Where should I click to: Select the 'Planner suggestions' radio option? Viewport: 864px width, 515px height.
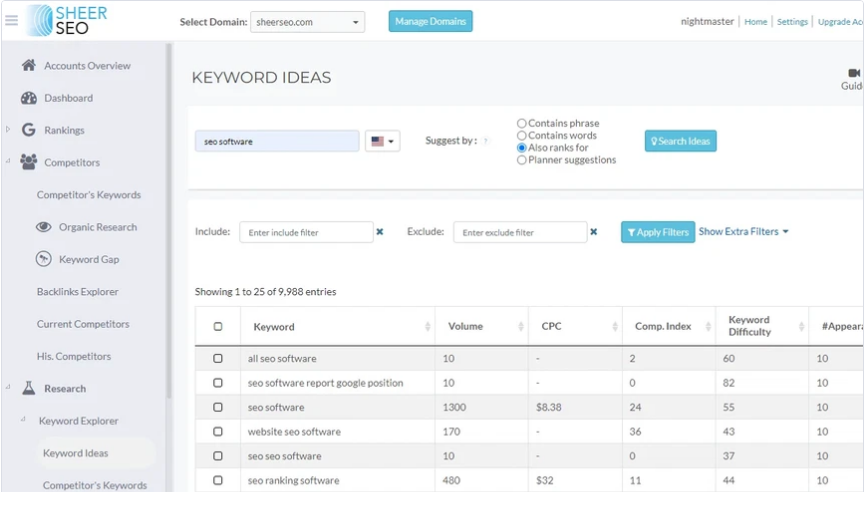coord(521,160)
